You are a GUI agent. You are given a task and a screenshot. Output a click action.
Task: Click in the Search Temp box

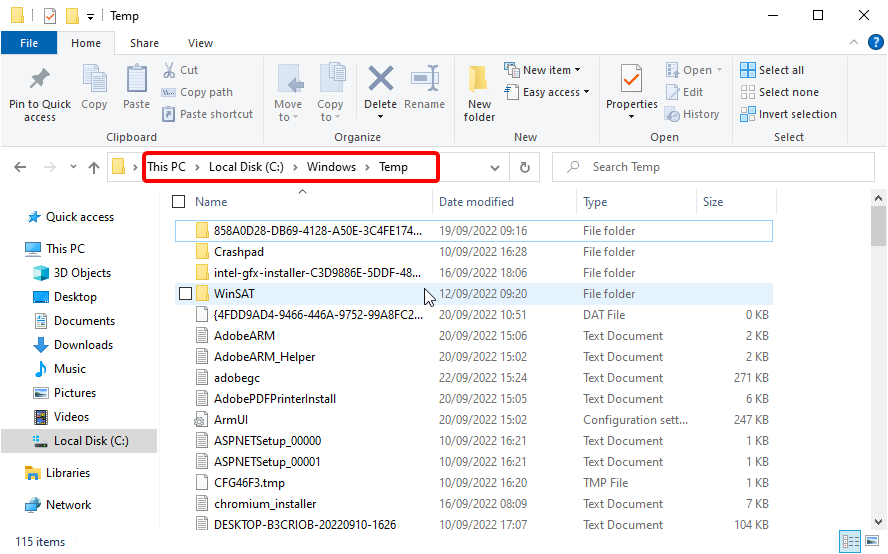point(714,167)
